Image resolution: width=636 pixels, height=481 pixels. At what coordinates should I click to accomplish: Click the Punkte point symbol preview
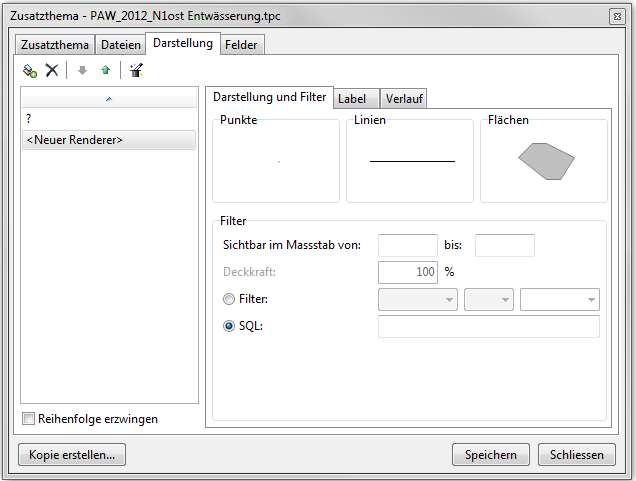click(277, 161)
